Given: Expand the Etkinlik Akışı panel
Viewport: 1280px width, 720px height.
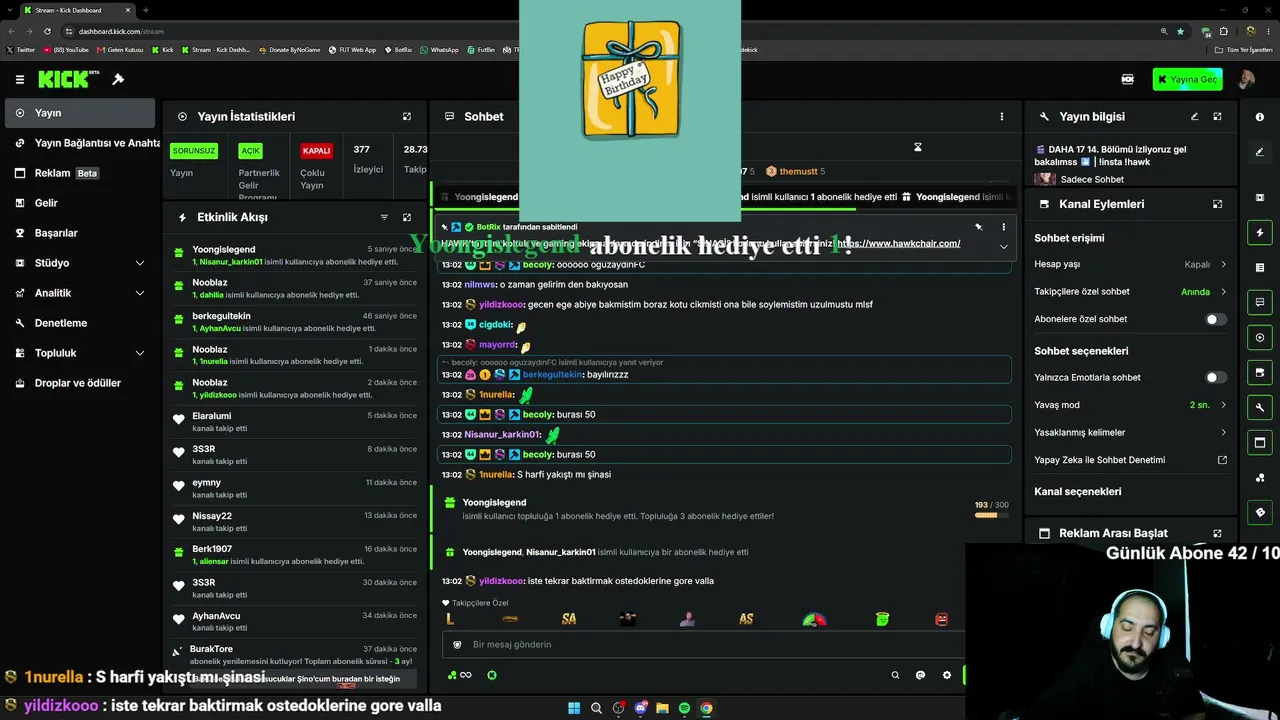Looking at the screenshot, I should pyautogui.click(x=407, y=217).
